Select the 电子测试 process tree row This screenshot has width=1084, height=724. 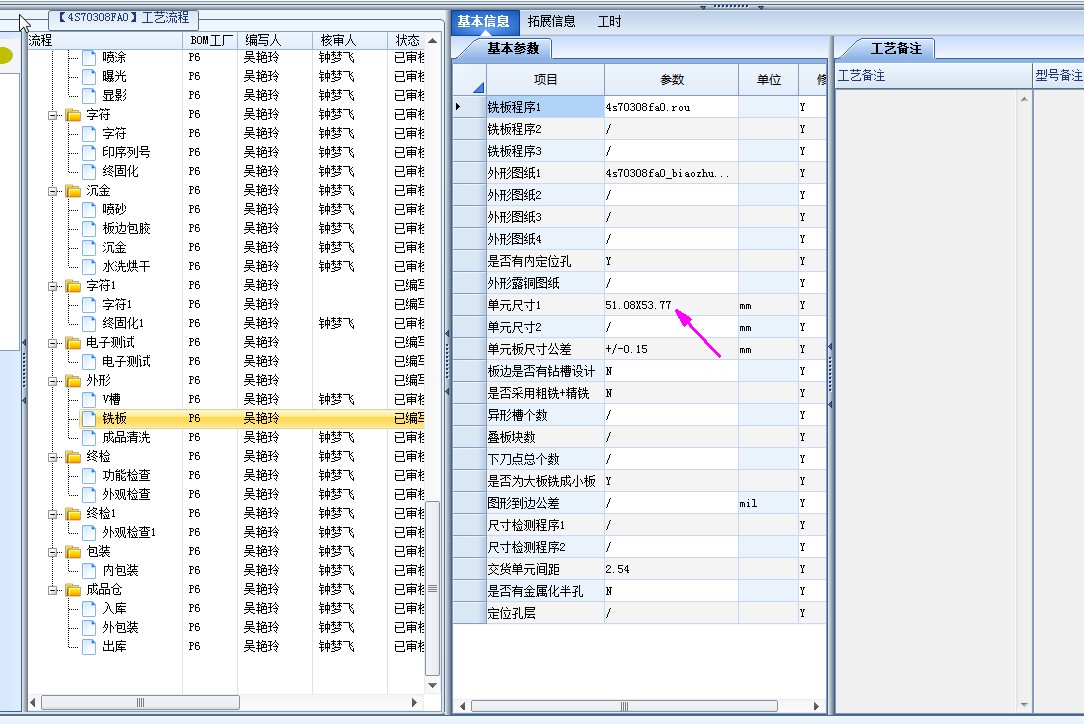click(126, 362)
